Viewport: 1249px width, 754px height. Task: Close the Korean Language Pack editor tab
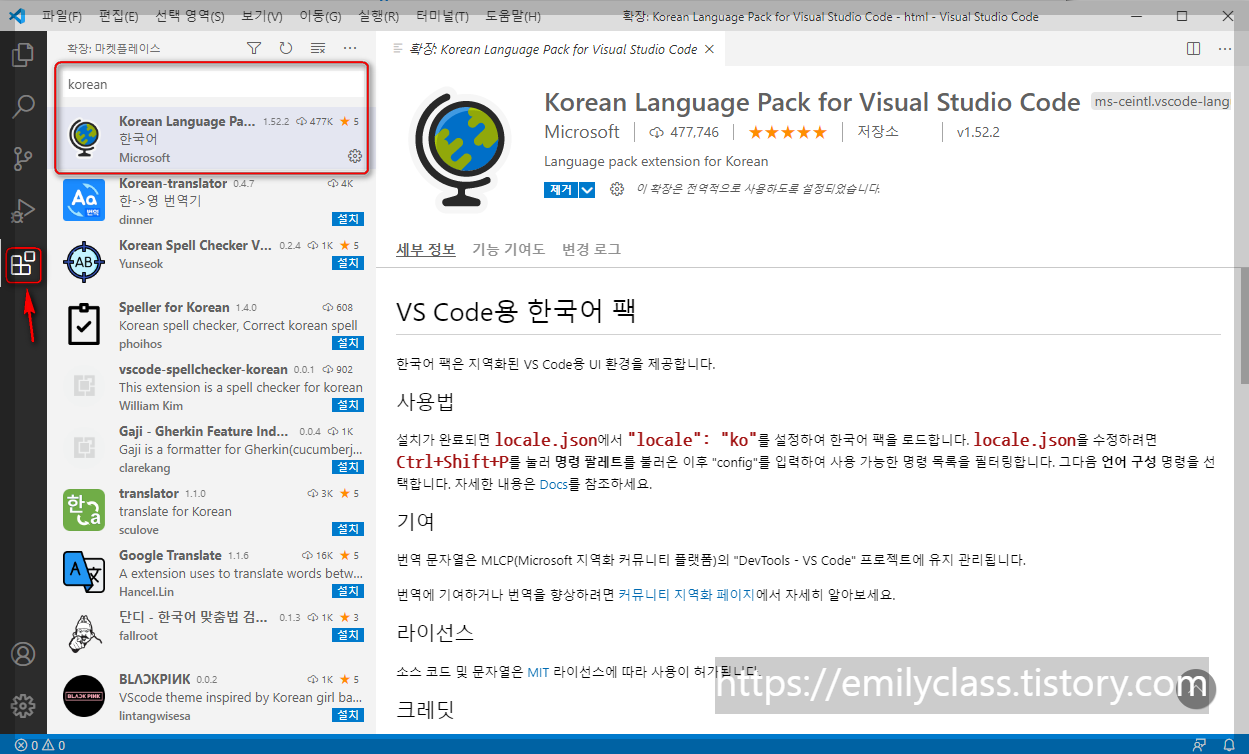click(x=709, y=49)
